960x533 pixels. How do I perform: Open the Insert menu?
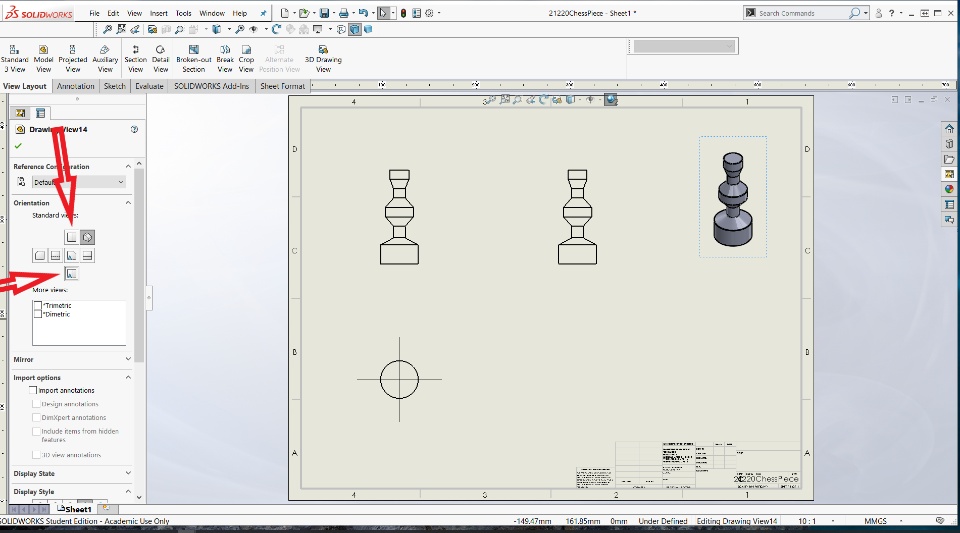[x=159, y=13]
